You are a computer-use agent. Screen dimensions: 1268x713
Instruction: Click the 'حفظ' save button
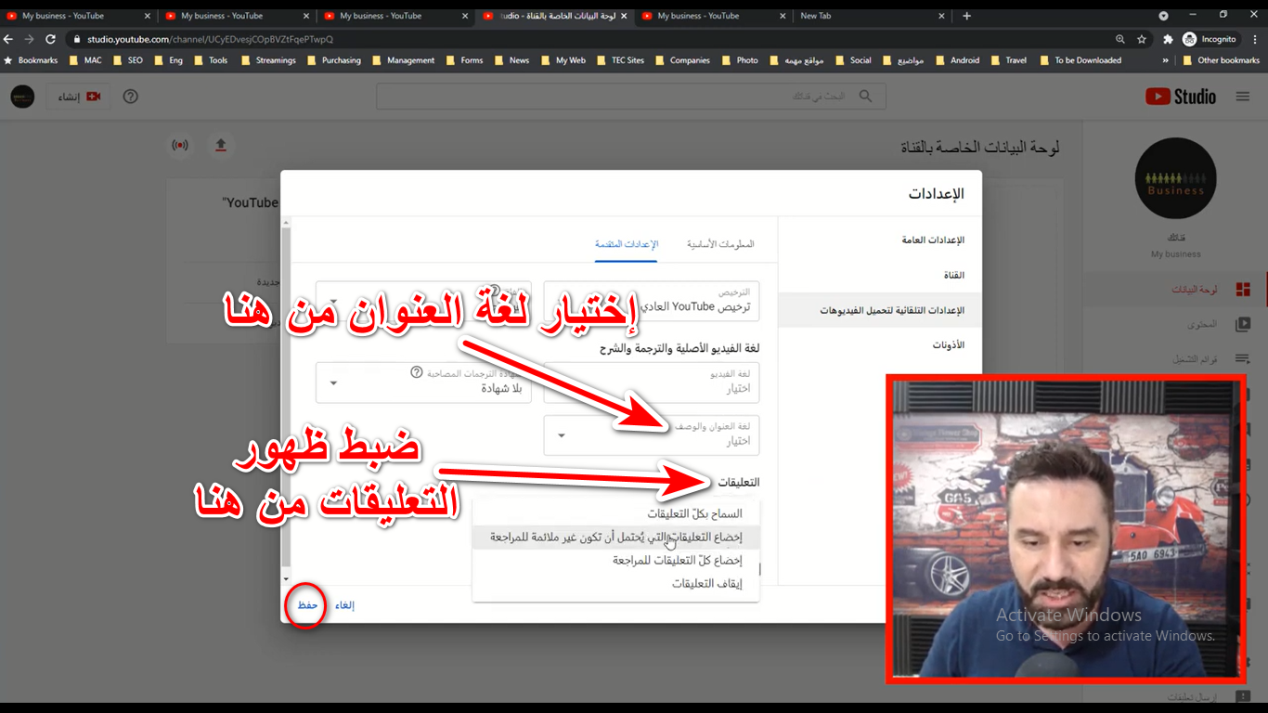pyautogui.click(x=307, y=606)
